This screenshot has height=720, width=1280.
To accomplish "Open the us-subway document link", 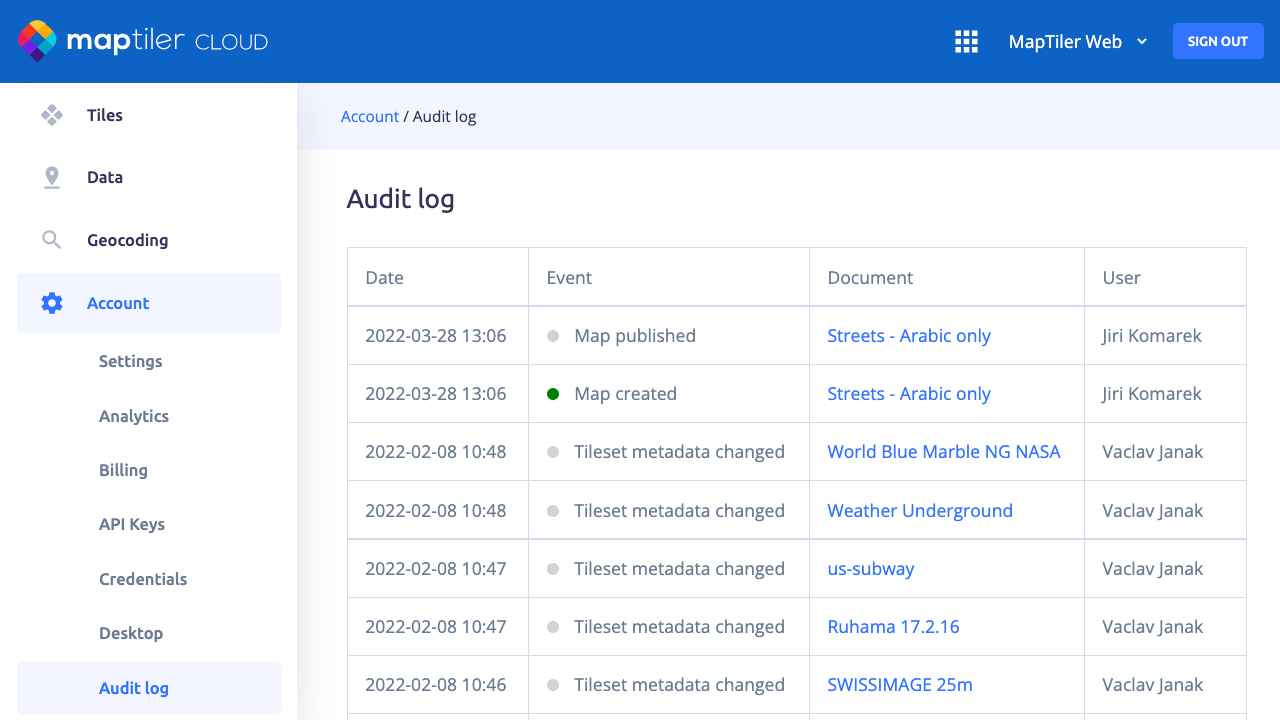I will [x=870, y=568].
